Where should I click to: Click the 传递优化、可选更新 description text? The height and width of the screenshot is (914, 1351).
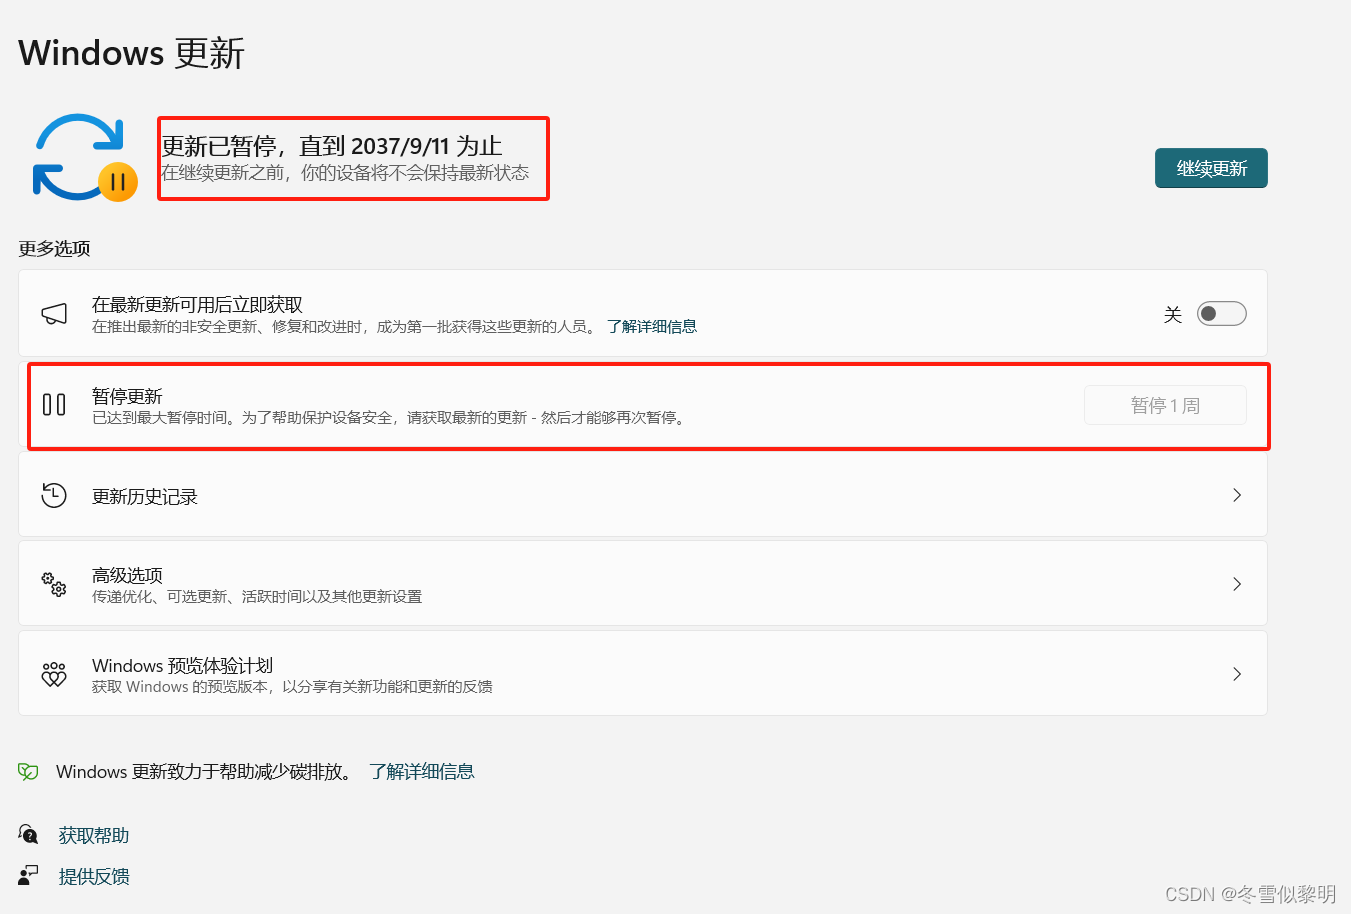[x=257, y=597]
